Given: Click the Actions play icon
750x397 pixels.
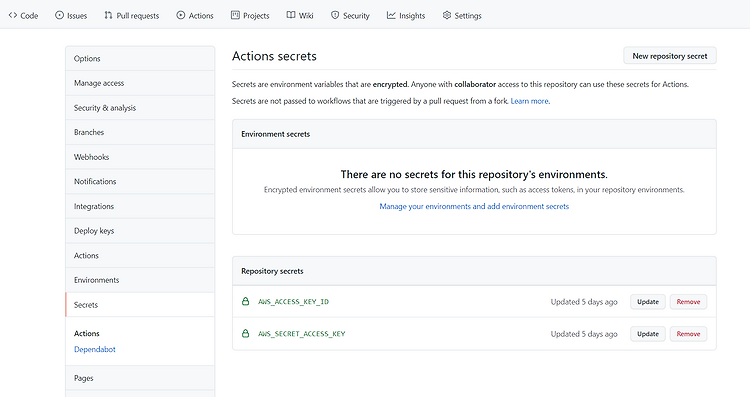Looking at the screenshot, I should (x=181, y=15).
